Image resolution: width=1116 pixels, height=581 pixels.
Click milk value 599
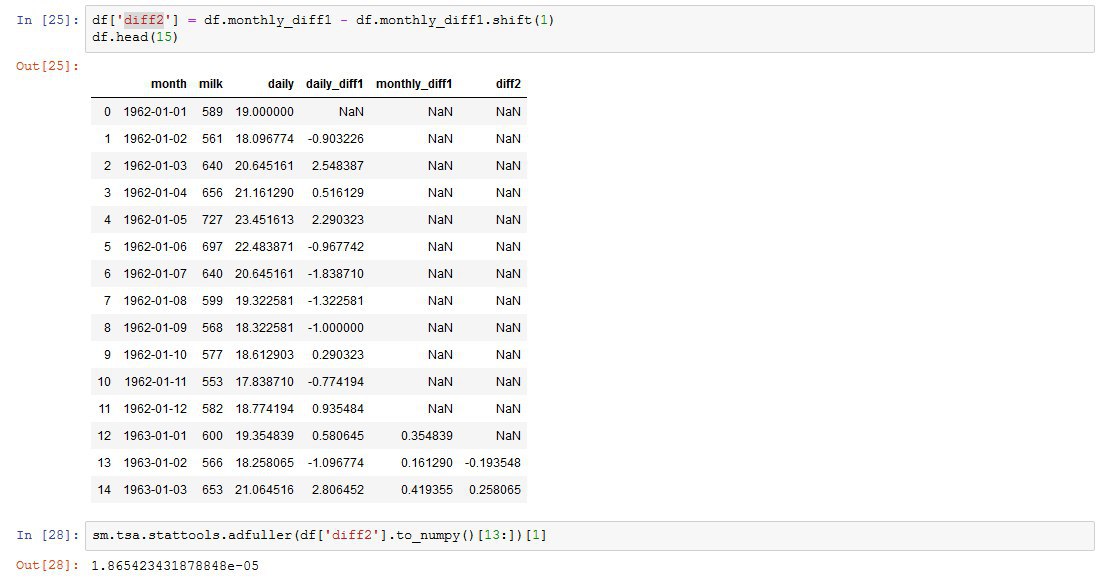(x=212, y=301)
